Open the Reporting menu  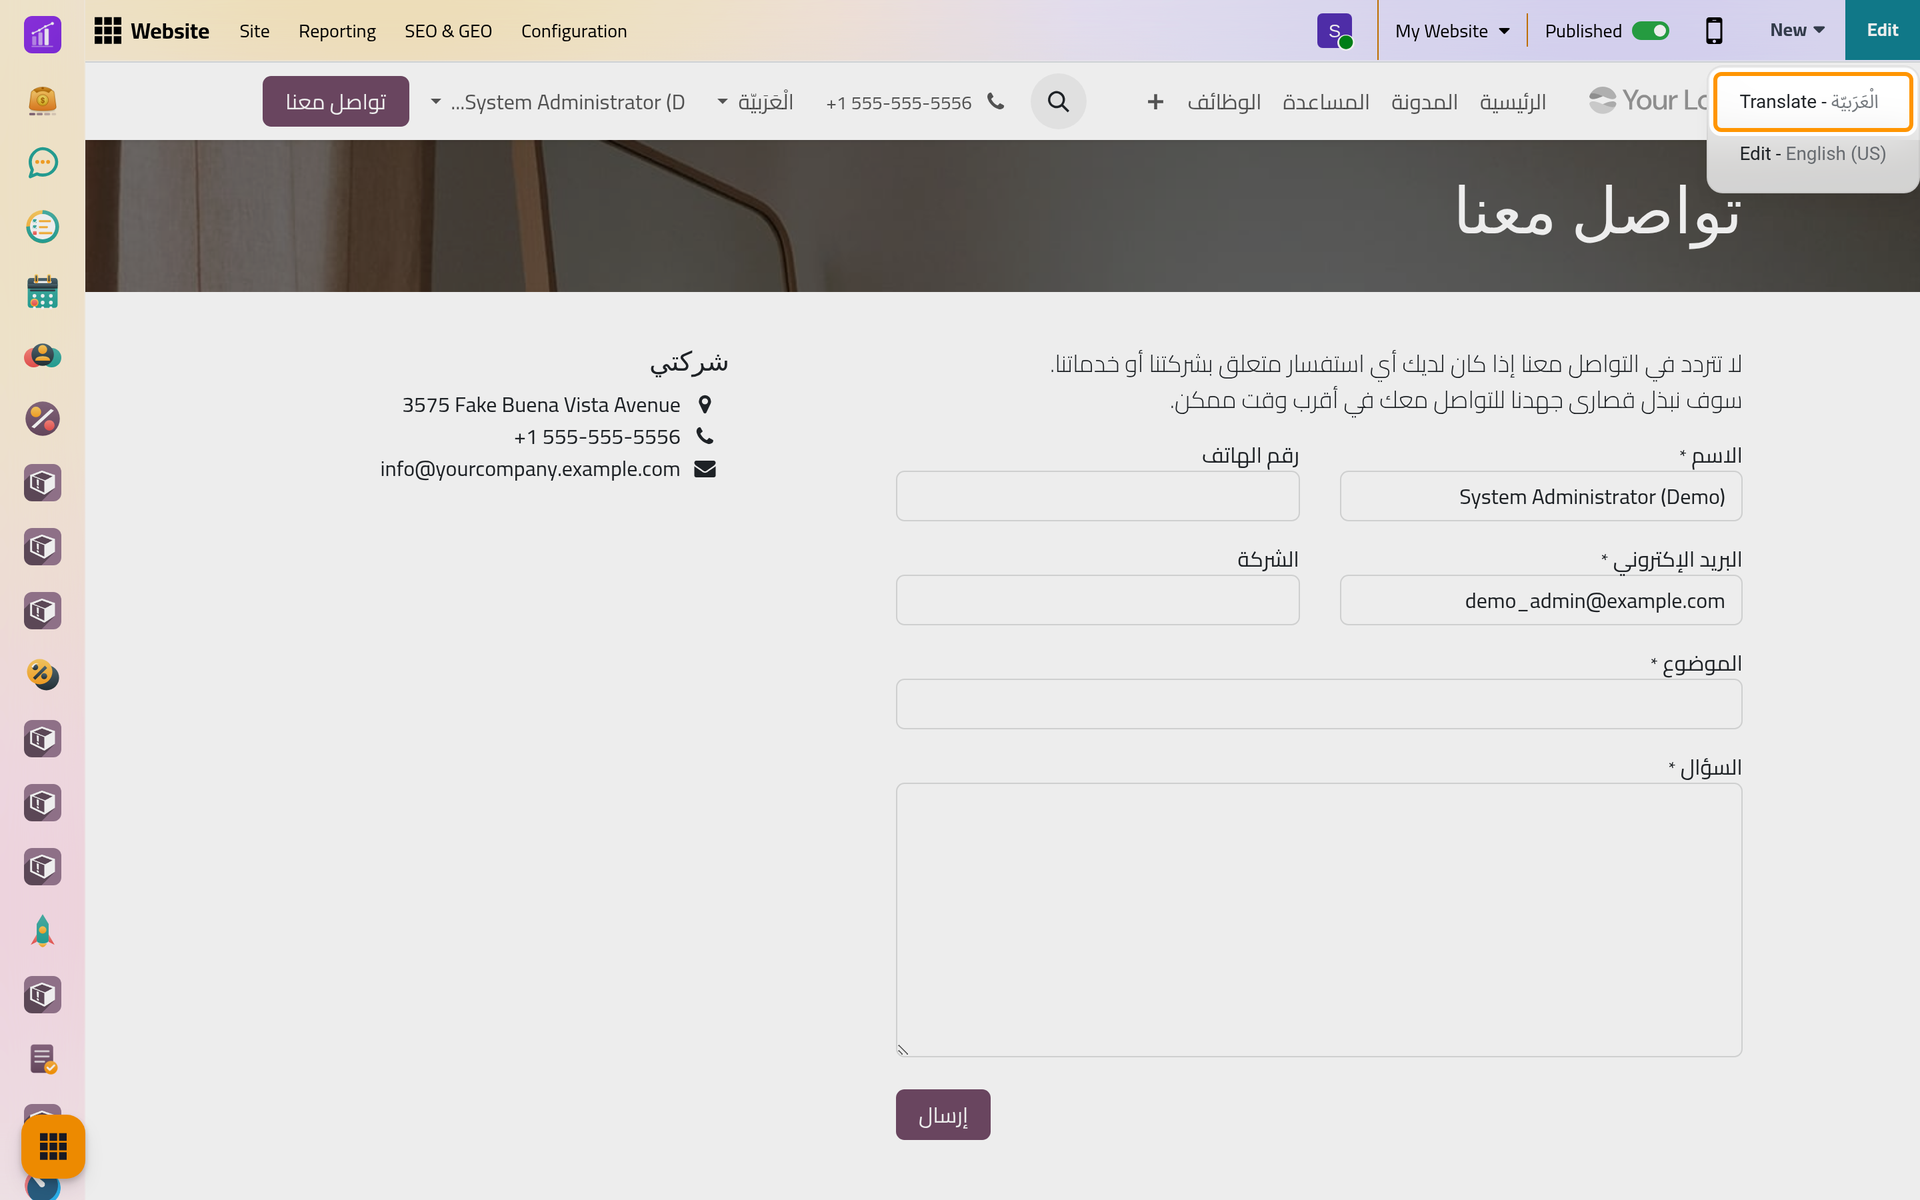click(x=337, y=31)
